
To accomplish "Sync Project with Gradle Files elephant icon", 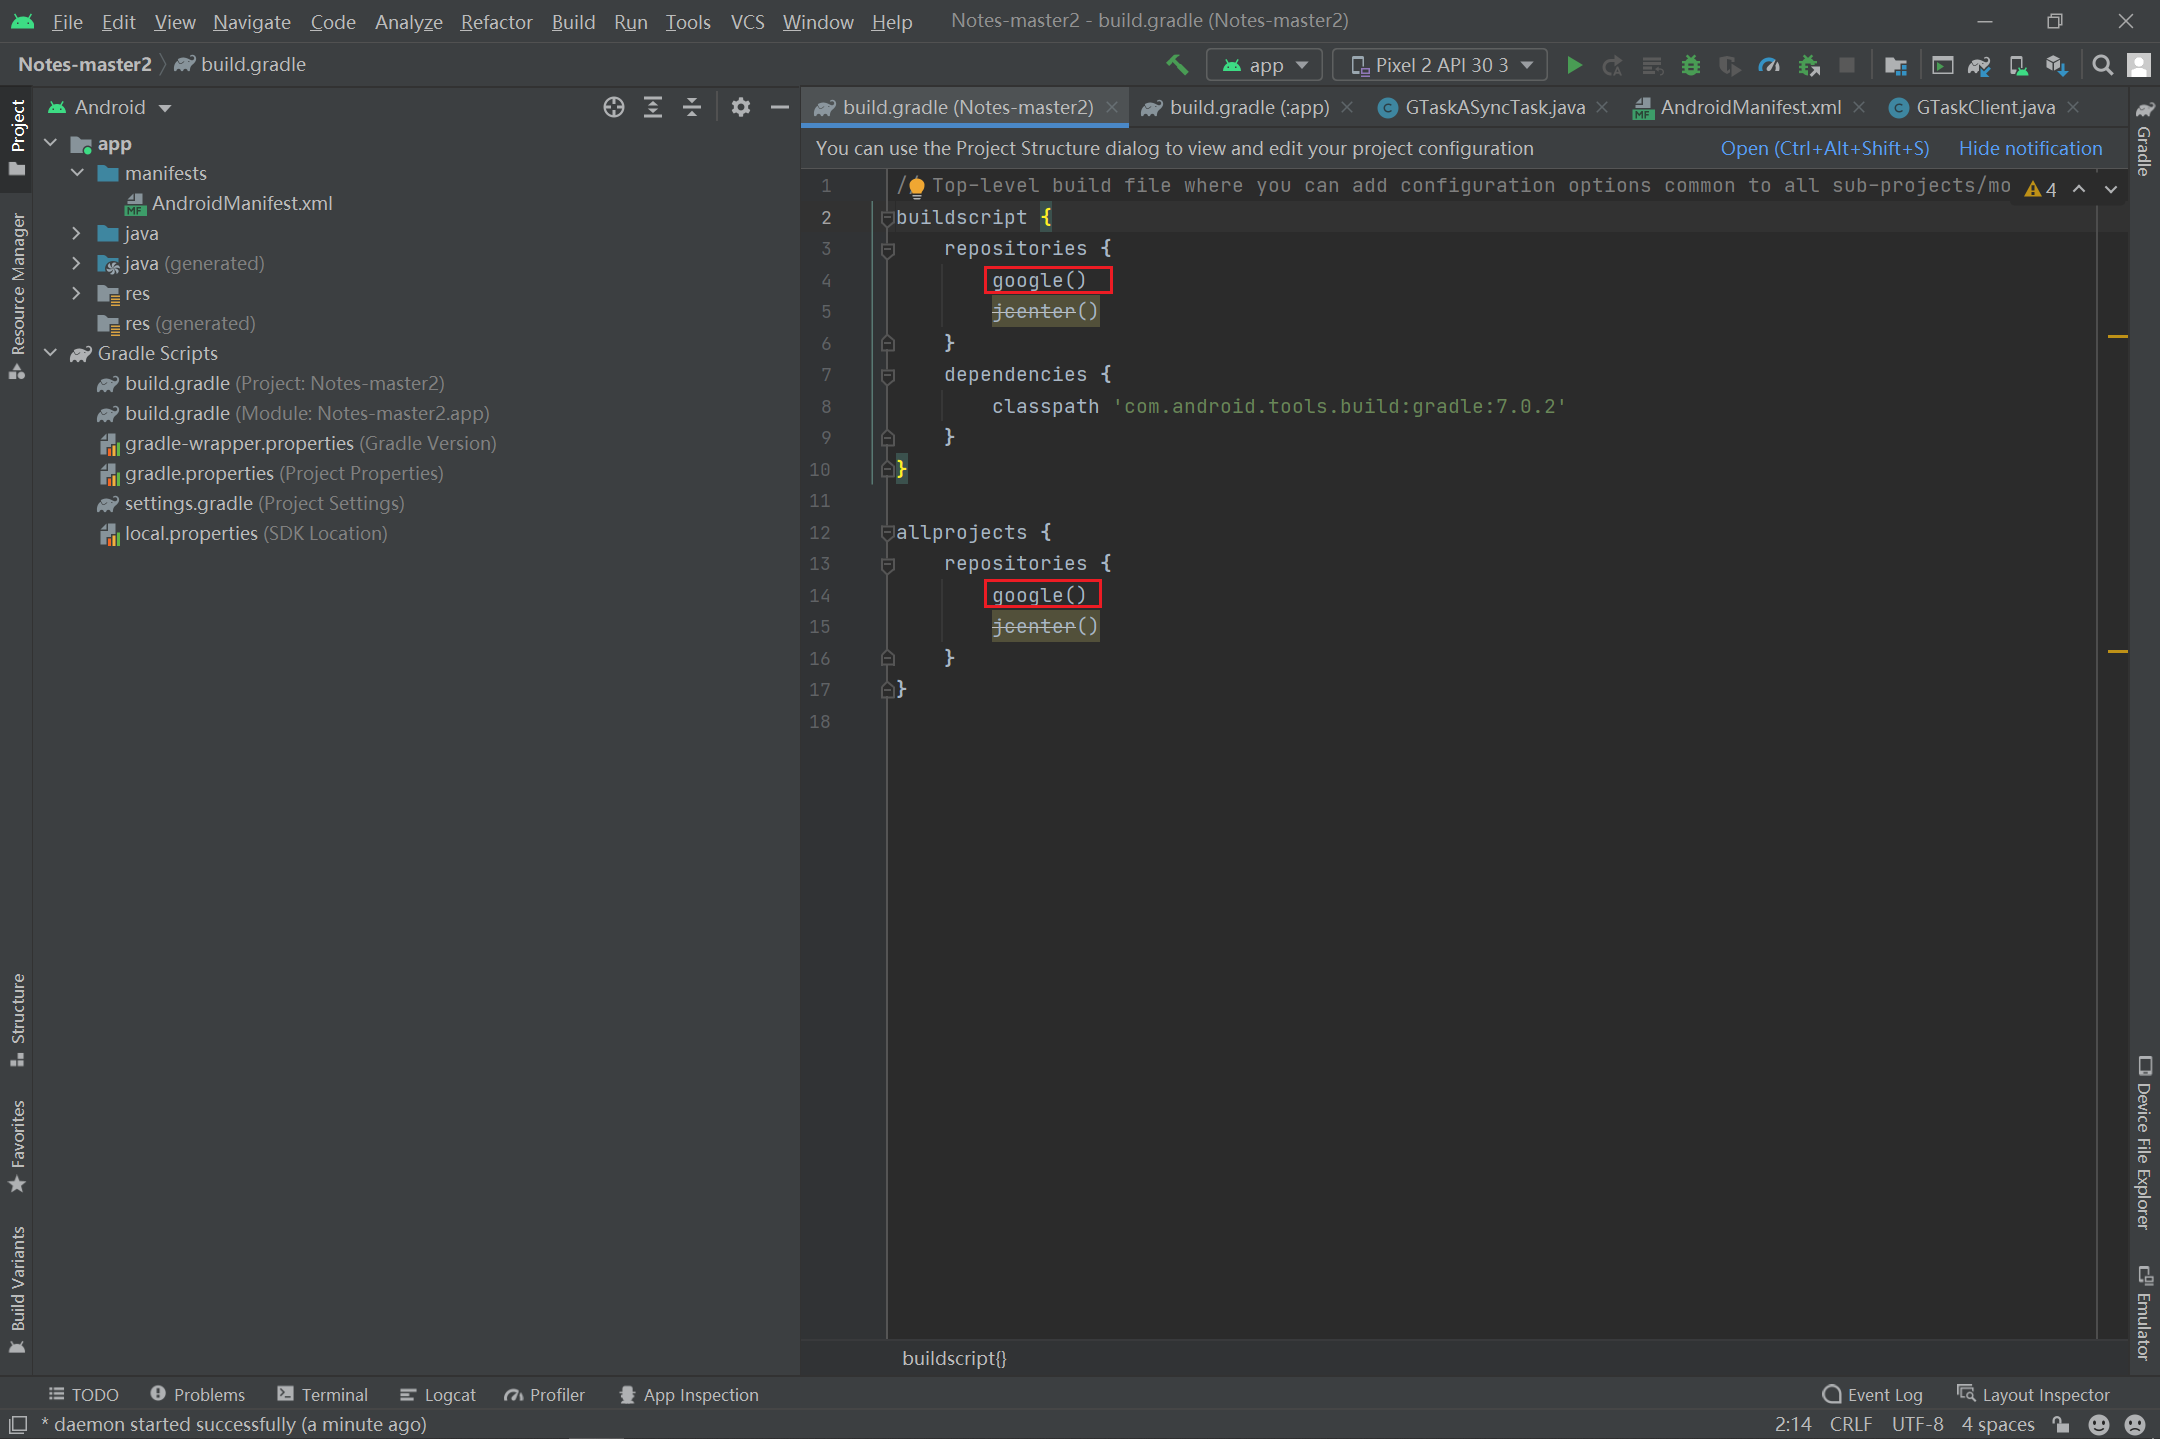I will click(x=1980, y=65).
